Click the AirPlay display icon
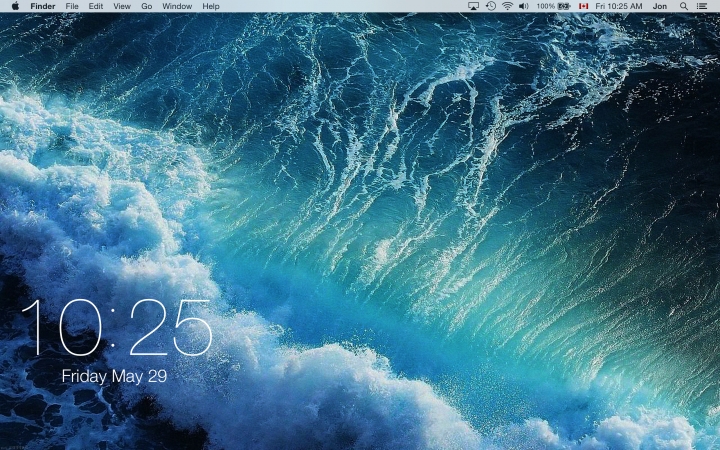 pos(473,6)
